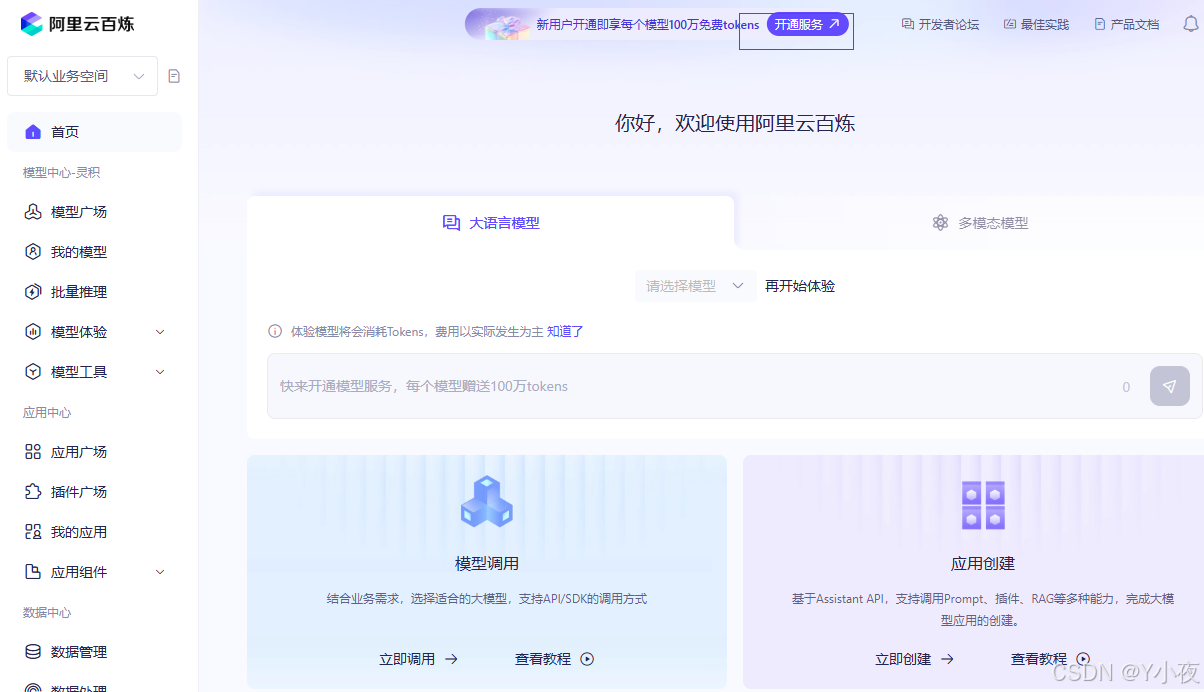Click the 我的应用 sidebar icon

33,532
